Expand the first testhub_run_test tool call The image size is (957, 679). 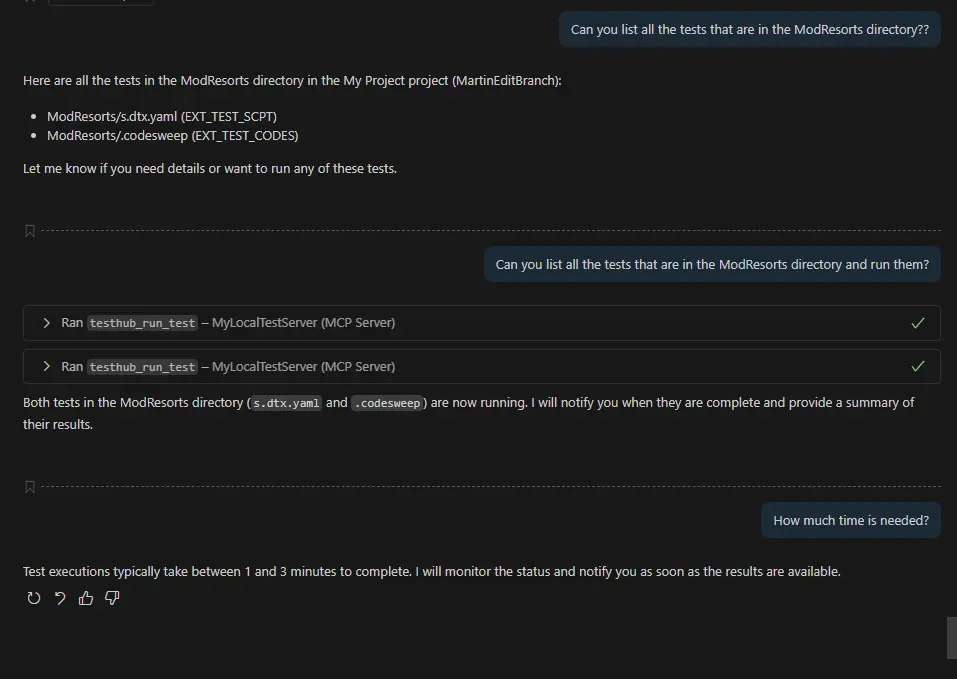coord(46,323)
